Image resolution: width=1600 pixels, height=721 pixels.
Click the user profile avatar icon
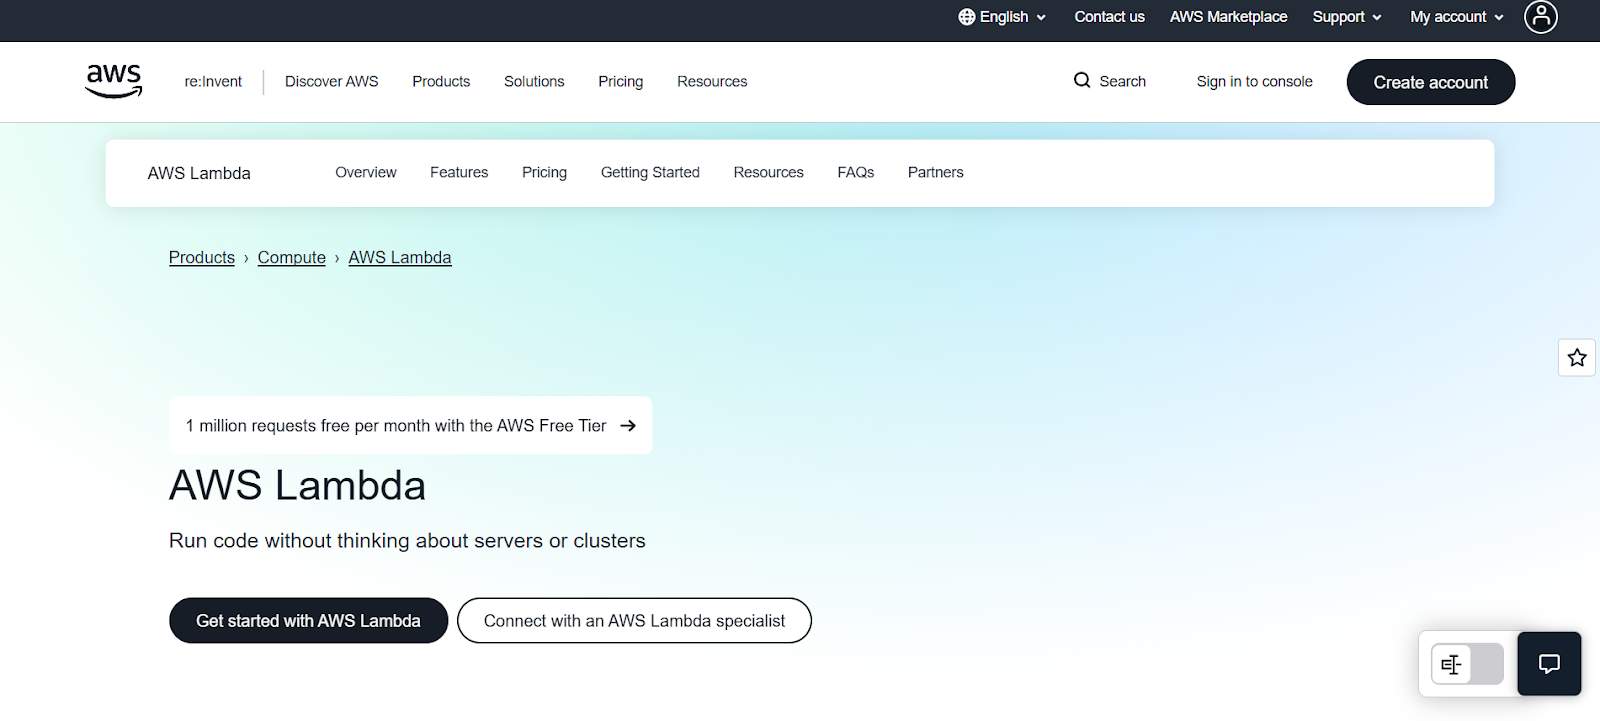[x=1540, y=17]
